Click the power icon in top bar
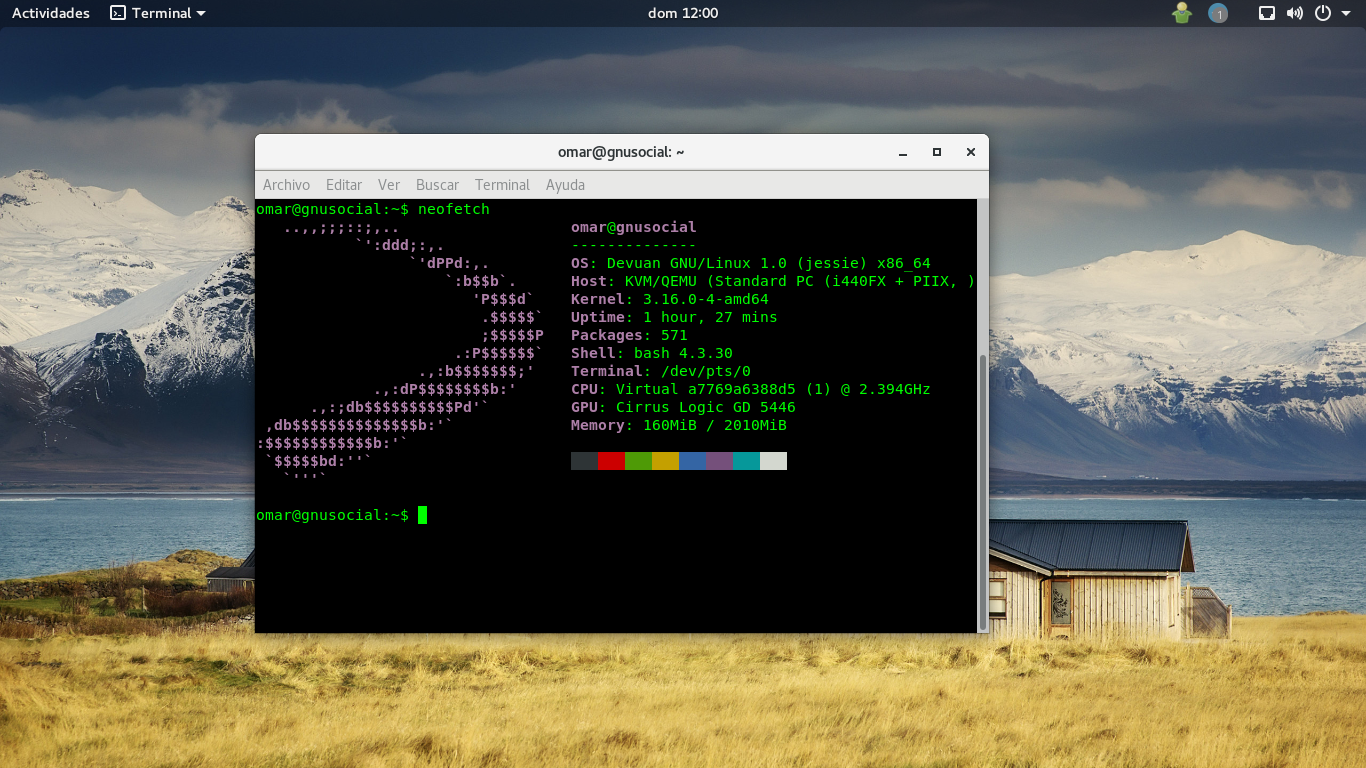Image resolution: width=1366 pixels, height=768 pixels. tap(1323, 13)
